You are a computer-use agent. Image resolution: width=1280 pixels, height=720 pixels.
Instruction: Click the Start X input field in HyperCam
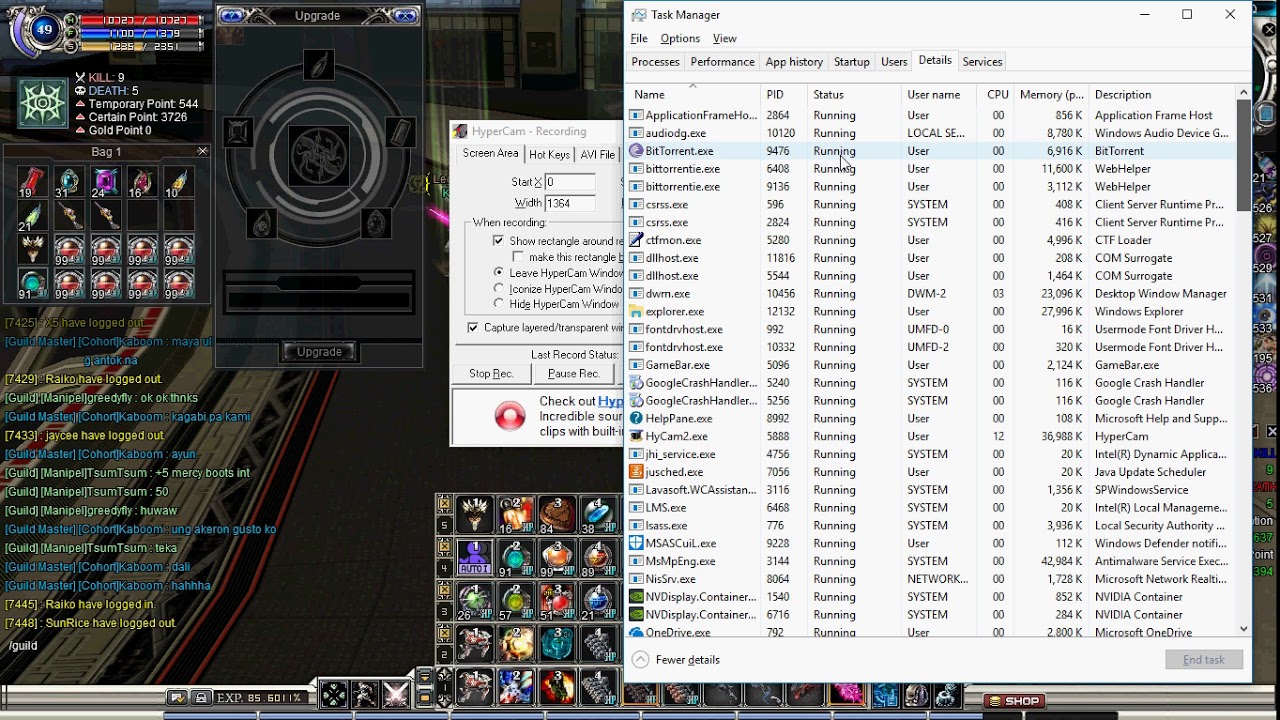[570, 182]
